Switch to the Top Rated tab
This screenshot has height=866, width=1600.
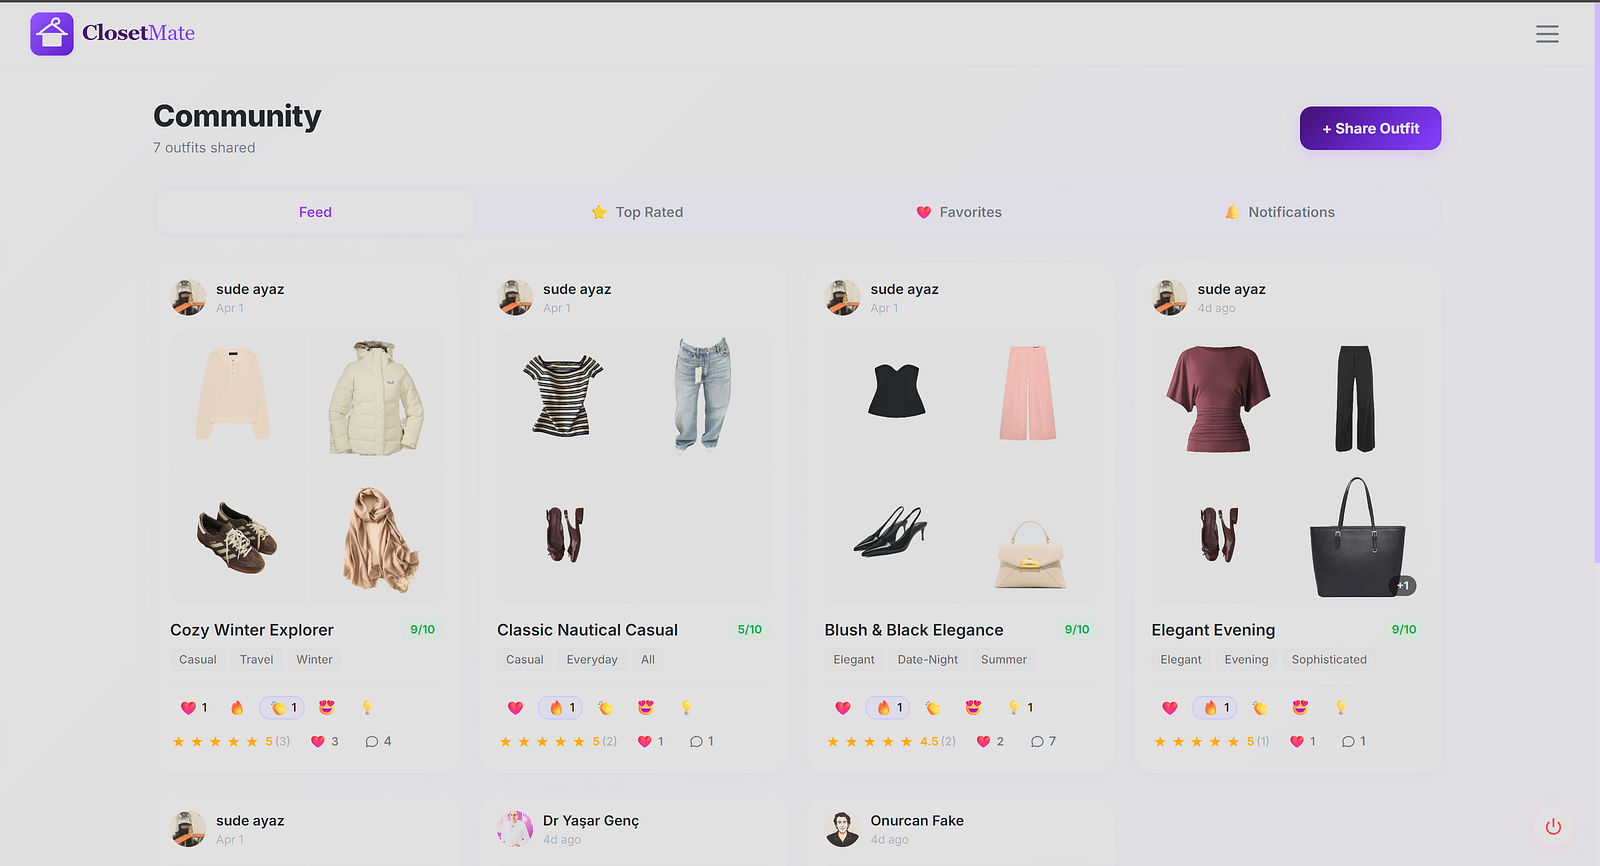pyautogui.click(x=637, y=212)
